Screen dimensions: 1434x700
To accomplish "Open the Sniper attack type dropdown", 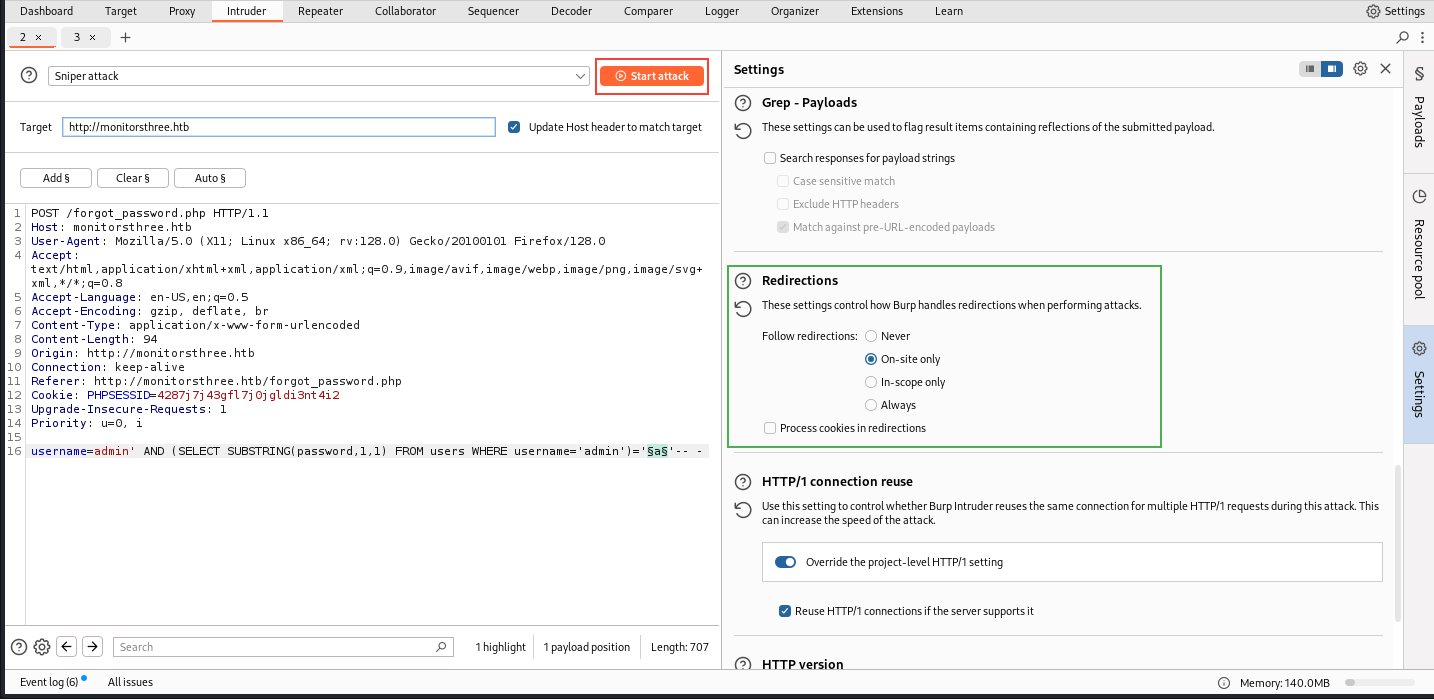I will pyautogui.click(x=318, y=76).
